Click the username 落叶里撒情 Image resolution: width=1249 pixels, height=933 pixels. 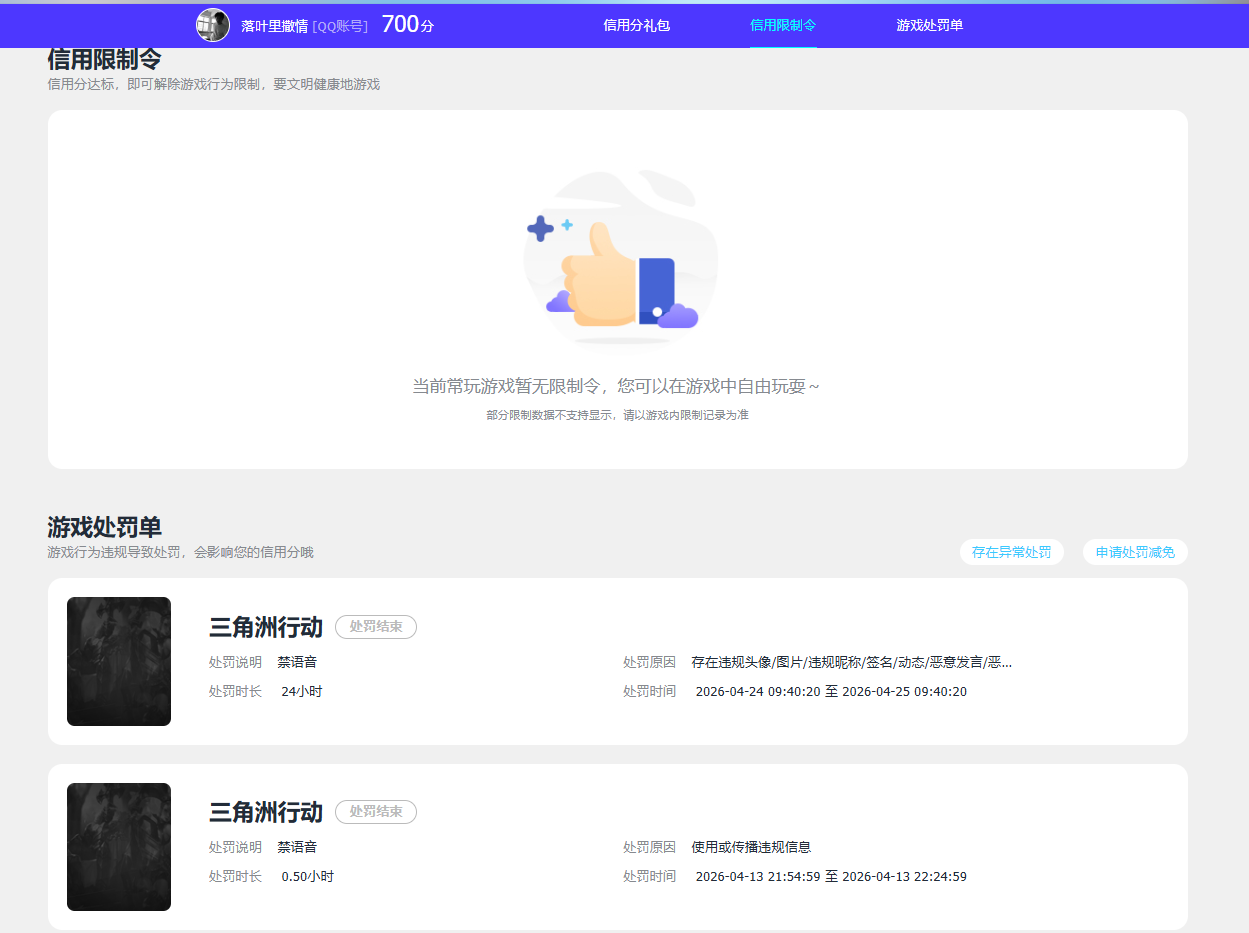[x=274, y=26]
